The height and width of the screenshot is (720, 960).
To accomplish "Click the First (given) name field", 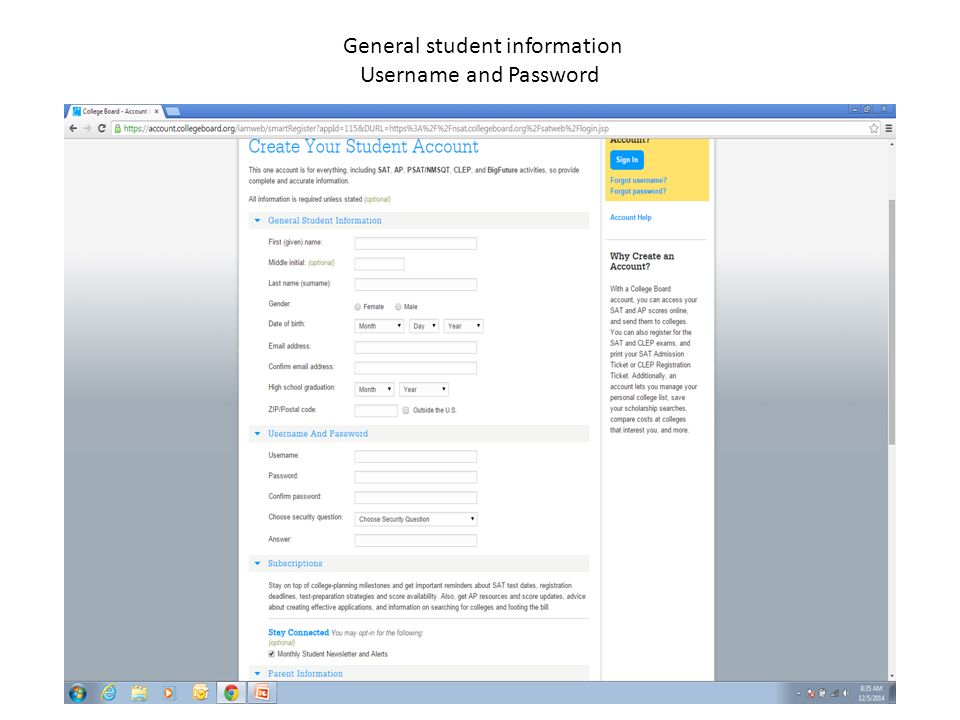I will 416,243.
